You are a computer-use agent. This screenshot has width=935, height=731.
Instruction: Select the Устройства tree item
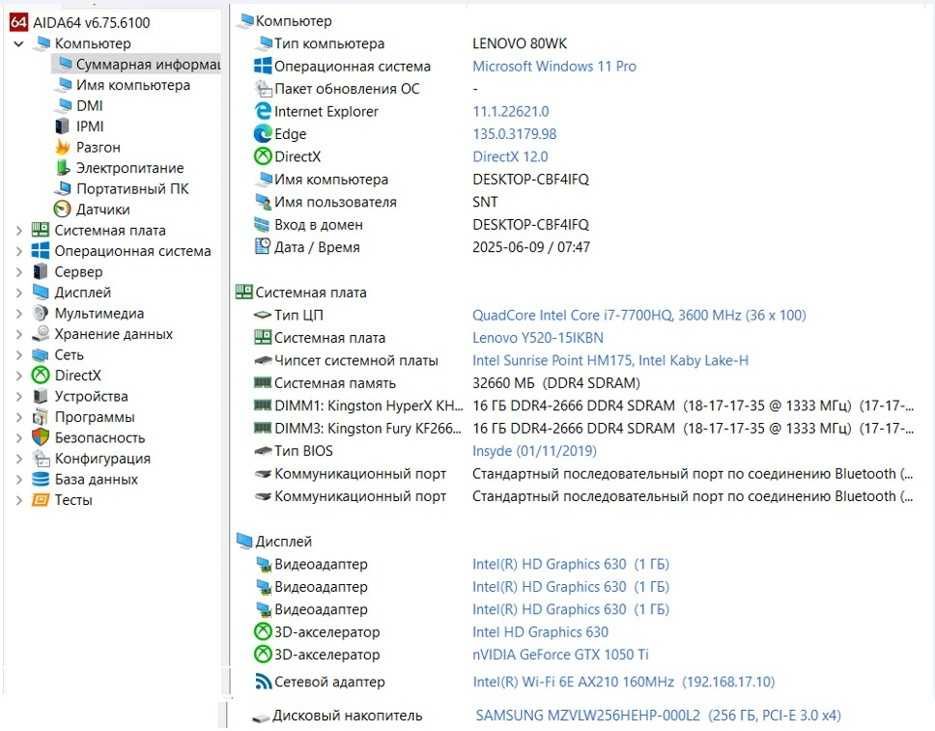point(91,396)
